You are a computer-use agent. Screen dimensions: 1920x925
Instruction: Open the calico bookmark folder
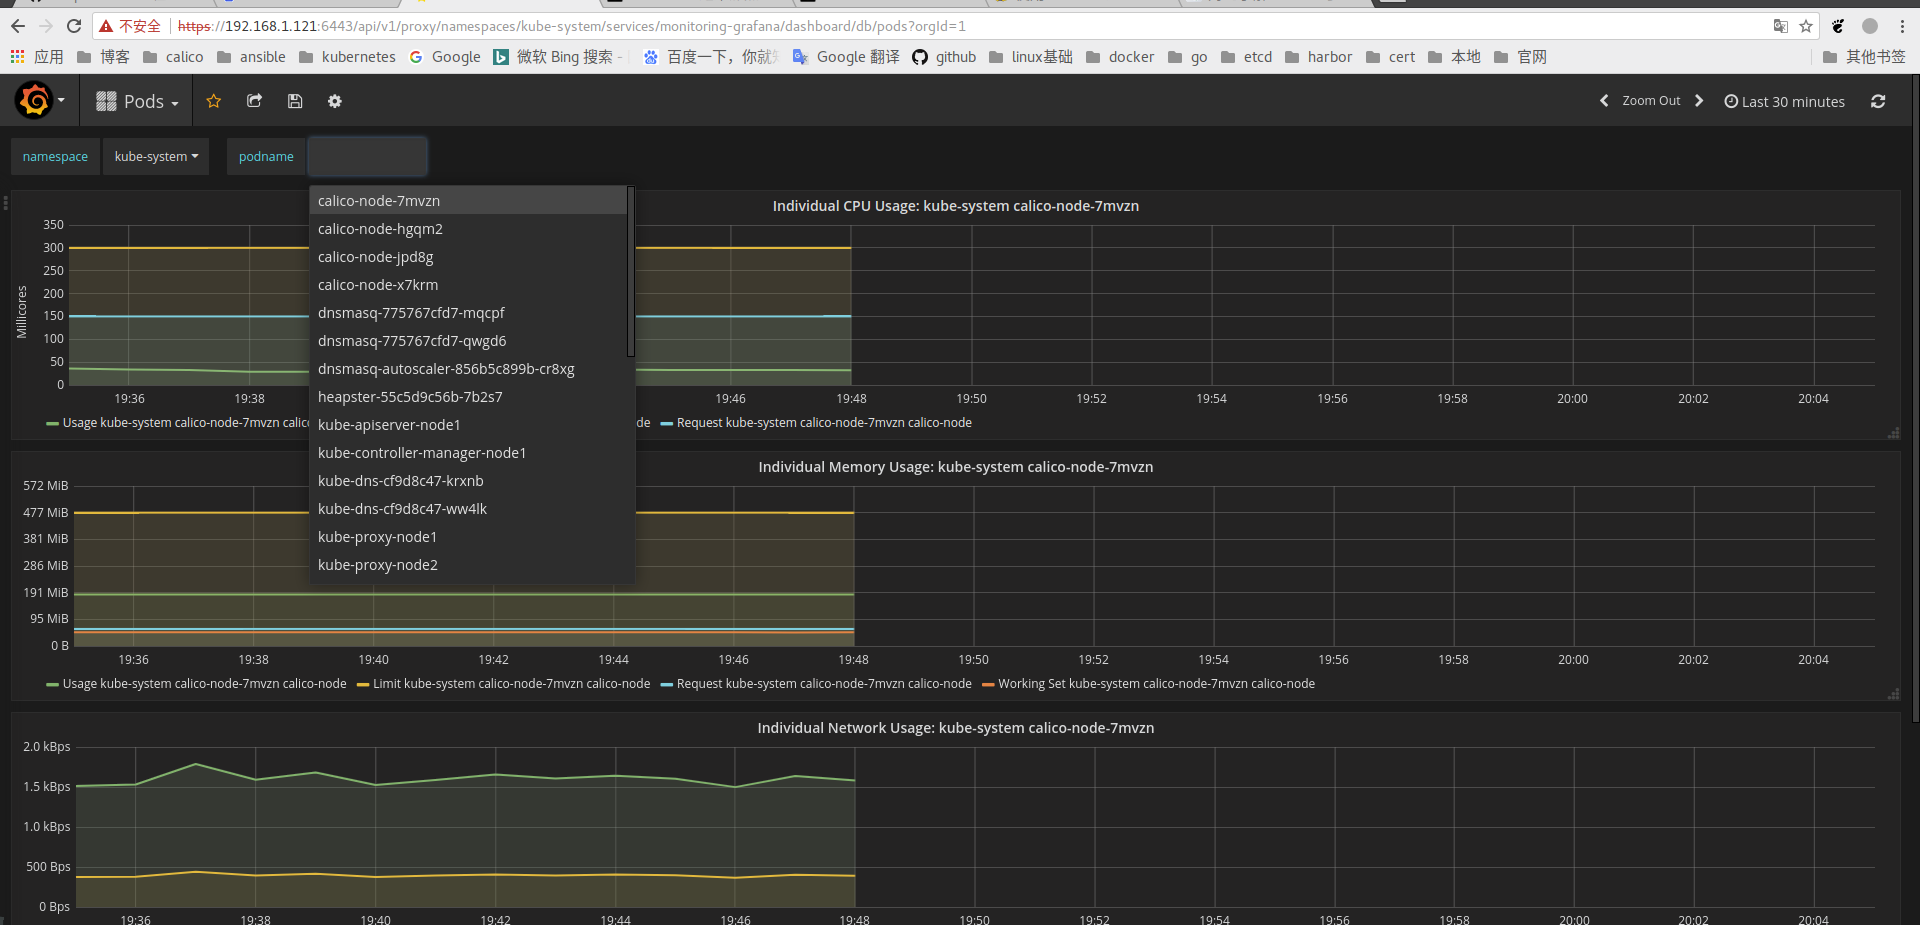[173, 56]
